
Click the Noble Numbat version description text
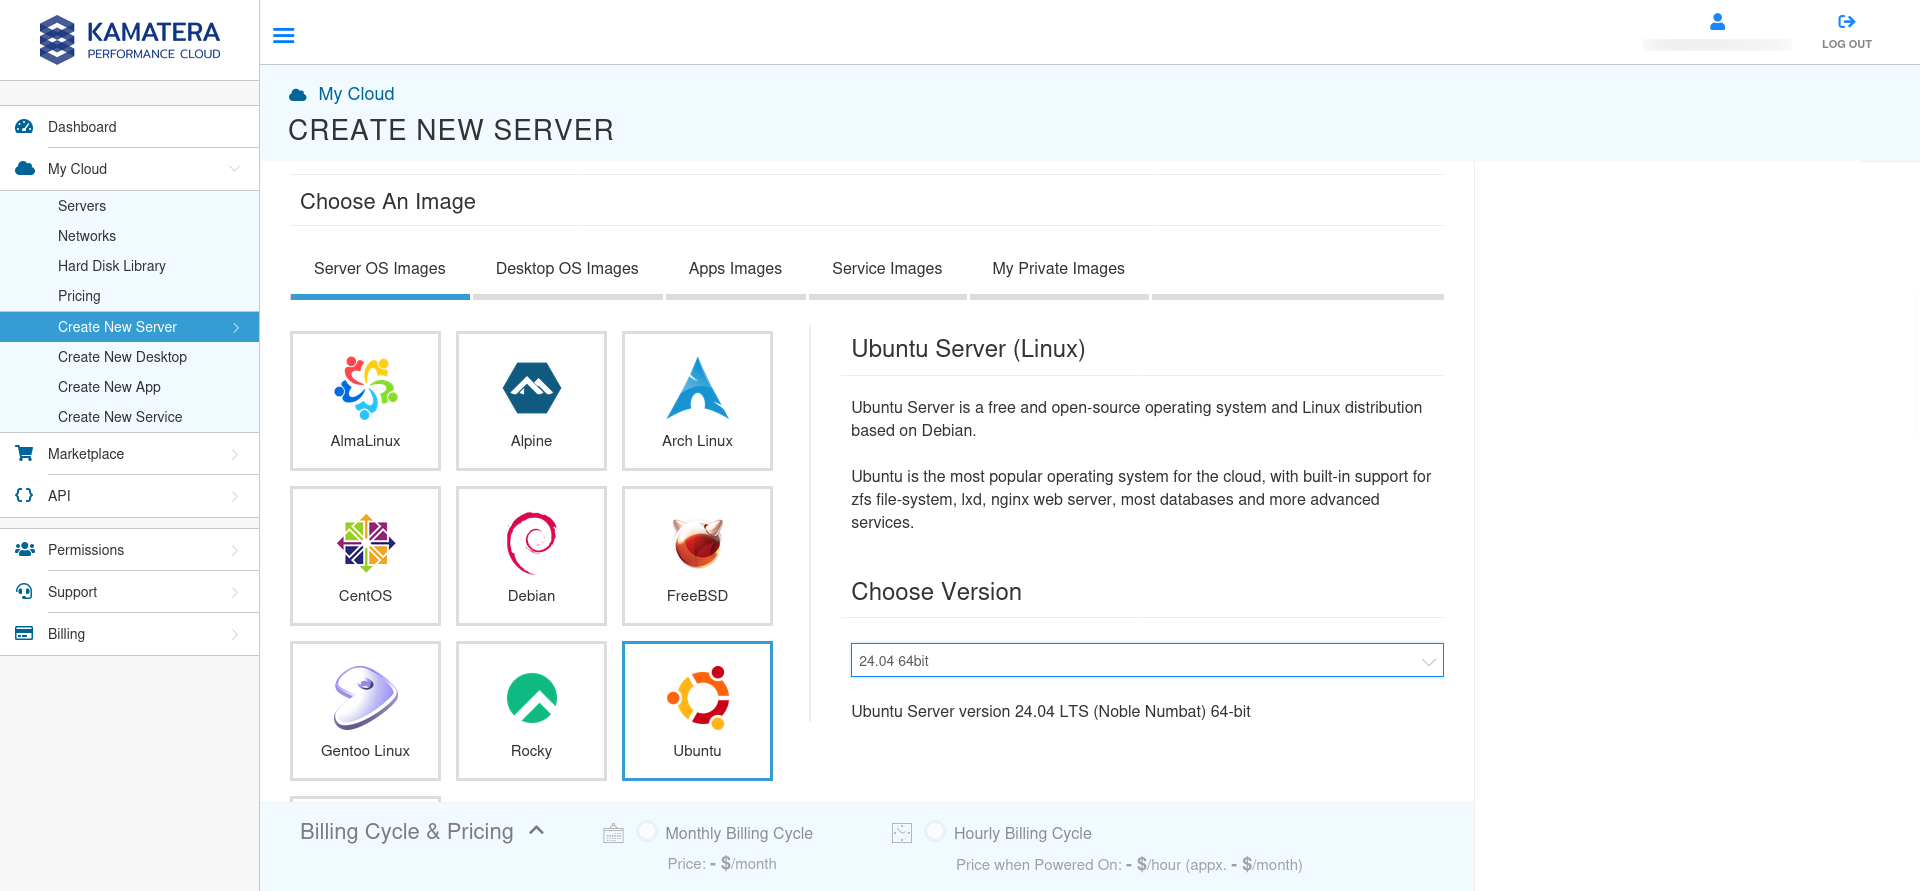pos(1051,712)
